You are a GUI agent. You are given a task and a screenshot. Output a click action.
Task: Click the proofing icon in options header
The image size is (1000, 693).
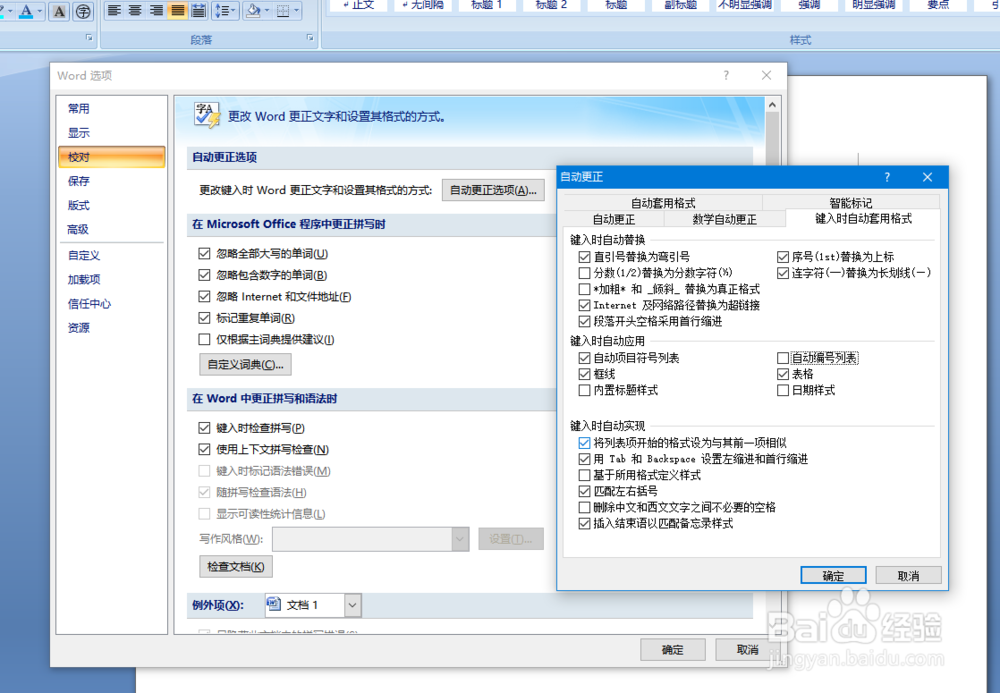207,115
